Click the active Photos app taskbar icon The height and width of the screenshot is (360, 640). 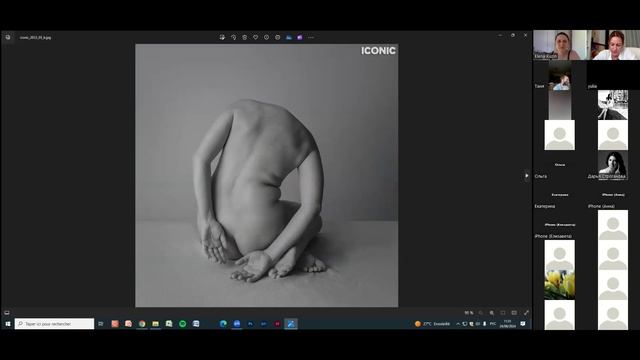(x=291, y=324)
